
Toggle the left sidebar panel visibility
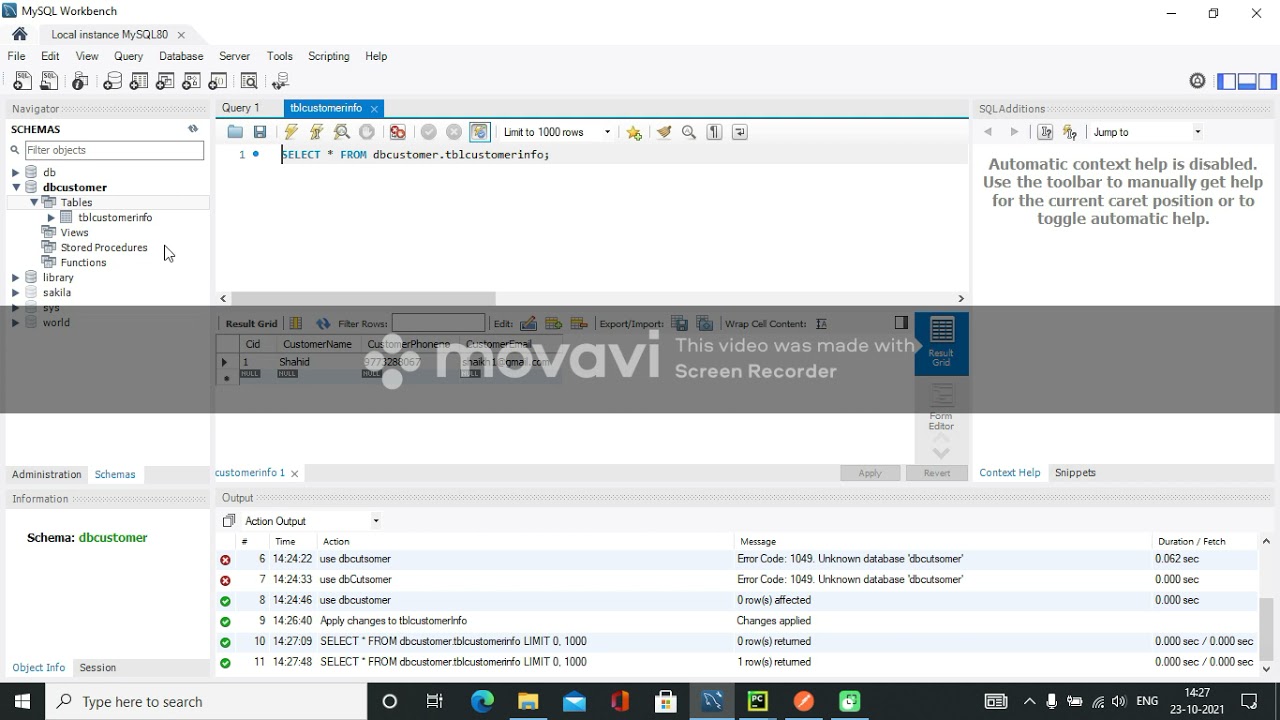coord(1226,81)
